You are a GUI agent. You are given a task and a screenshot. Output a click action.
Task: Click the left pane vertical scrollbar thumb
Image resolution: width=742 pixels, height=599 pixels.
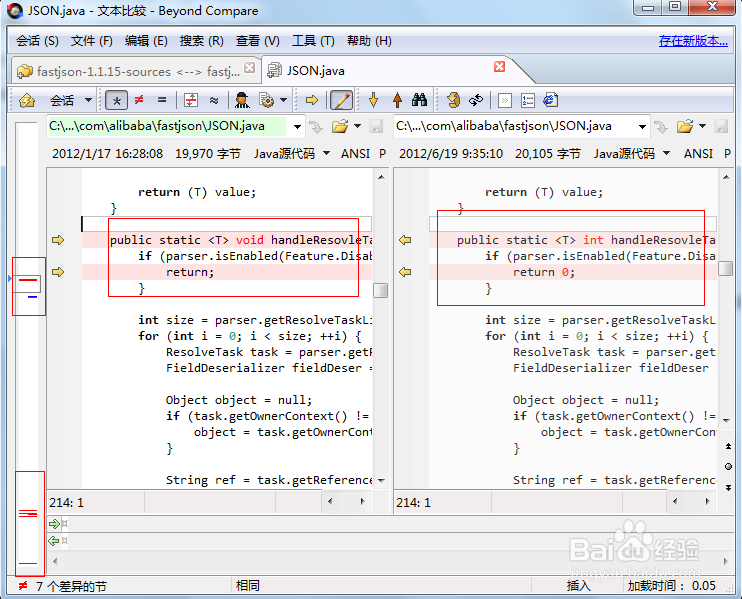[380, 290]
